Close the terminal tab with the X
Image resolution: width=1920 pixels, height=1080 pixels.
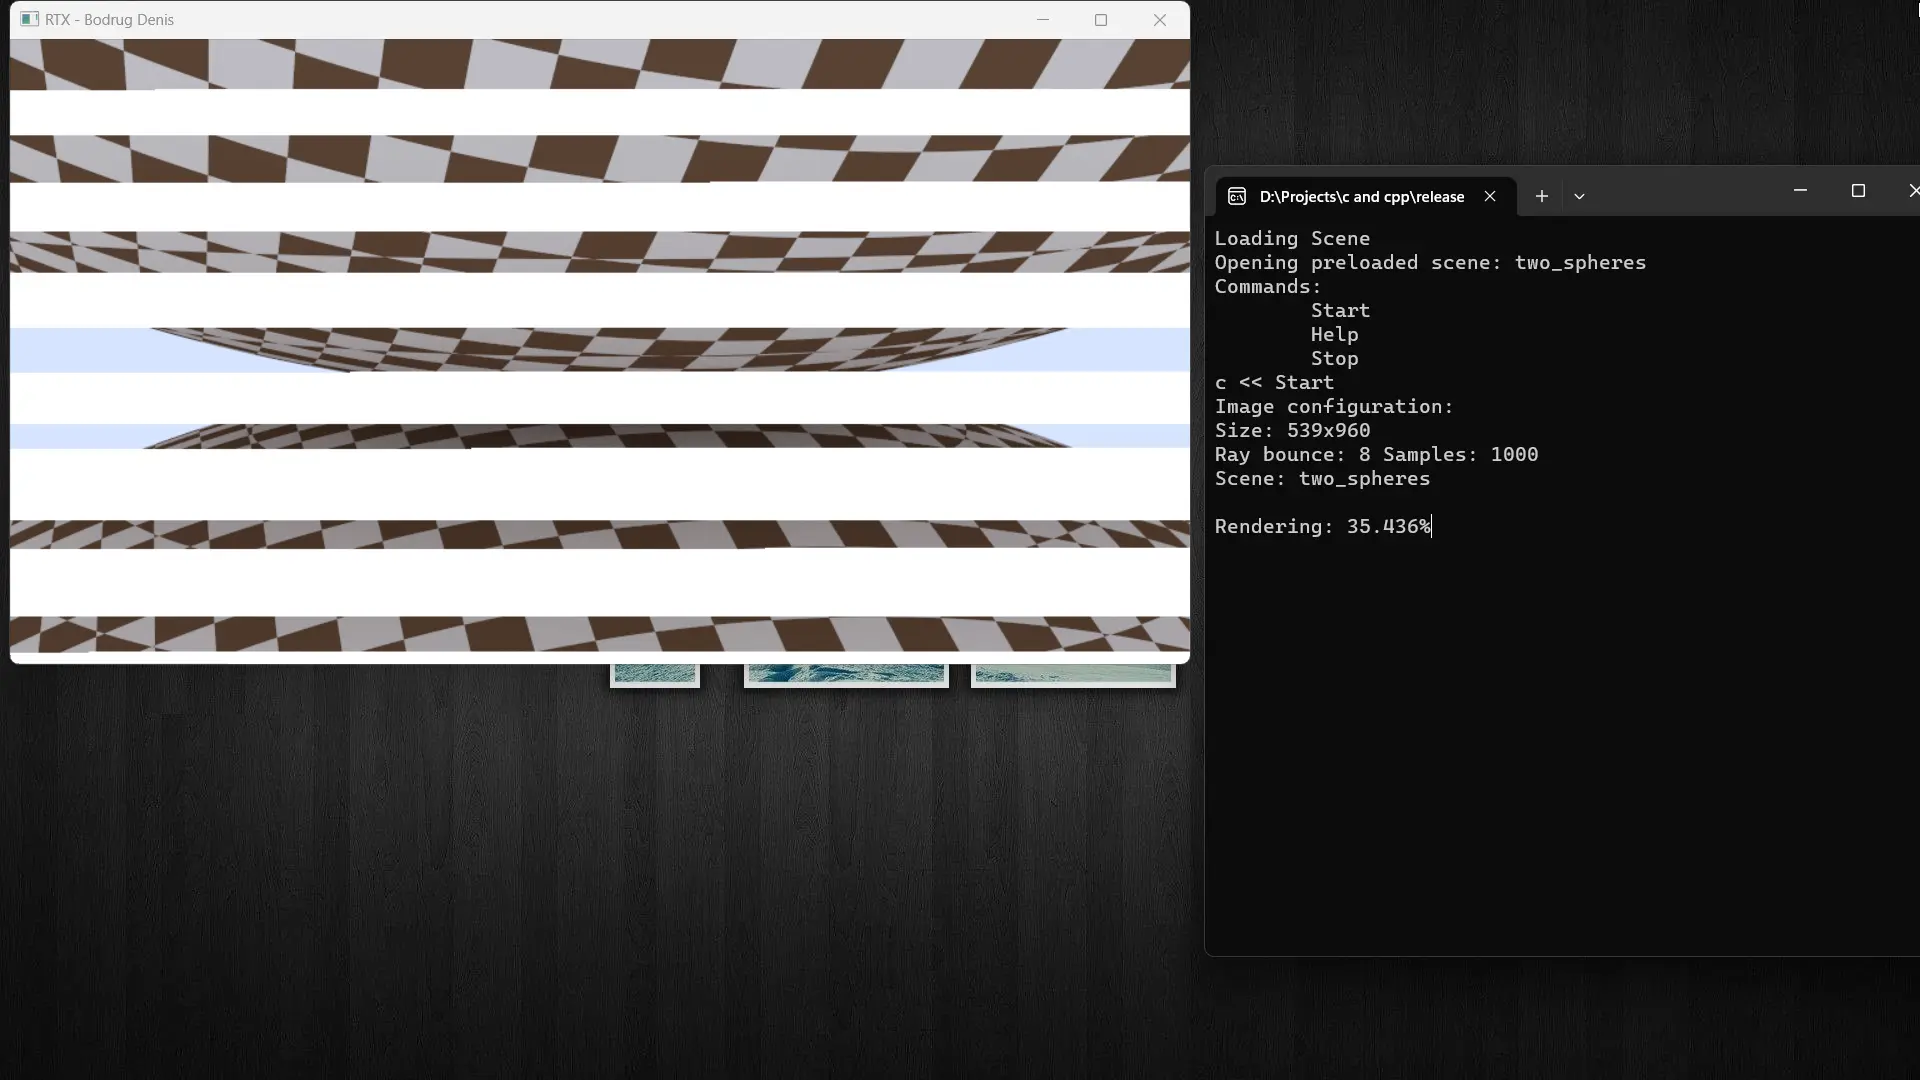(1490, 196)
